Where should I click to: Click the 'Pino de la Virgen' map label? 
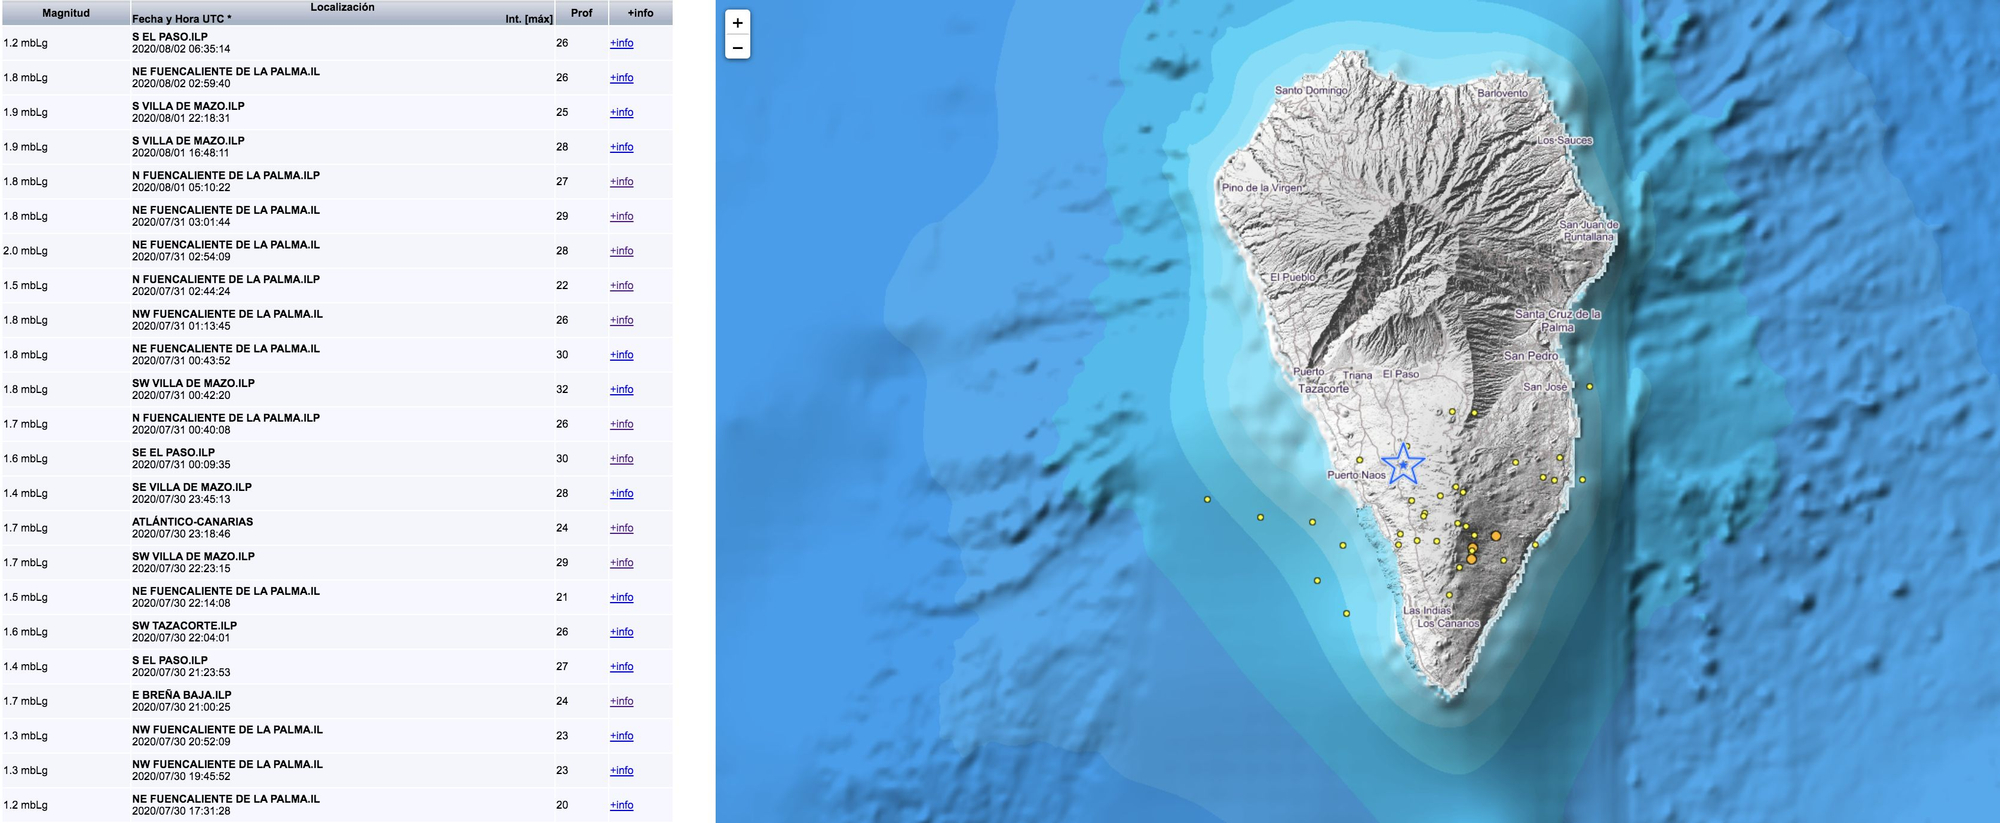(1262, 187)
